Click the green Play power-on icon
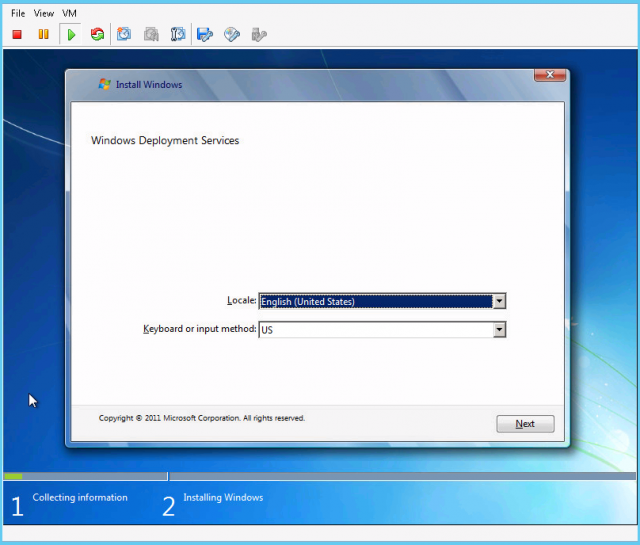 click(71, 35)
